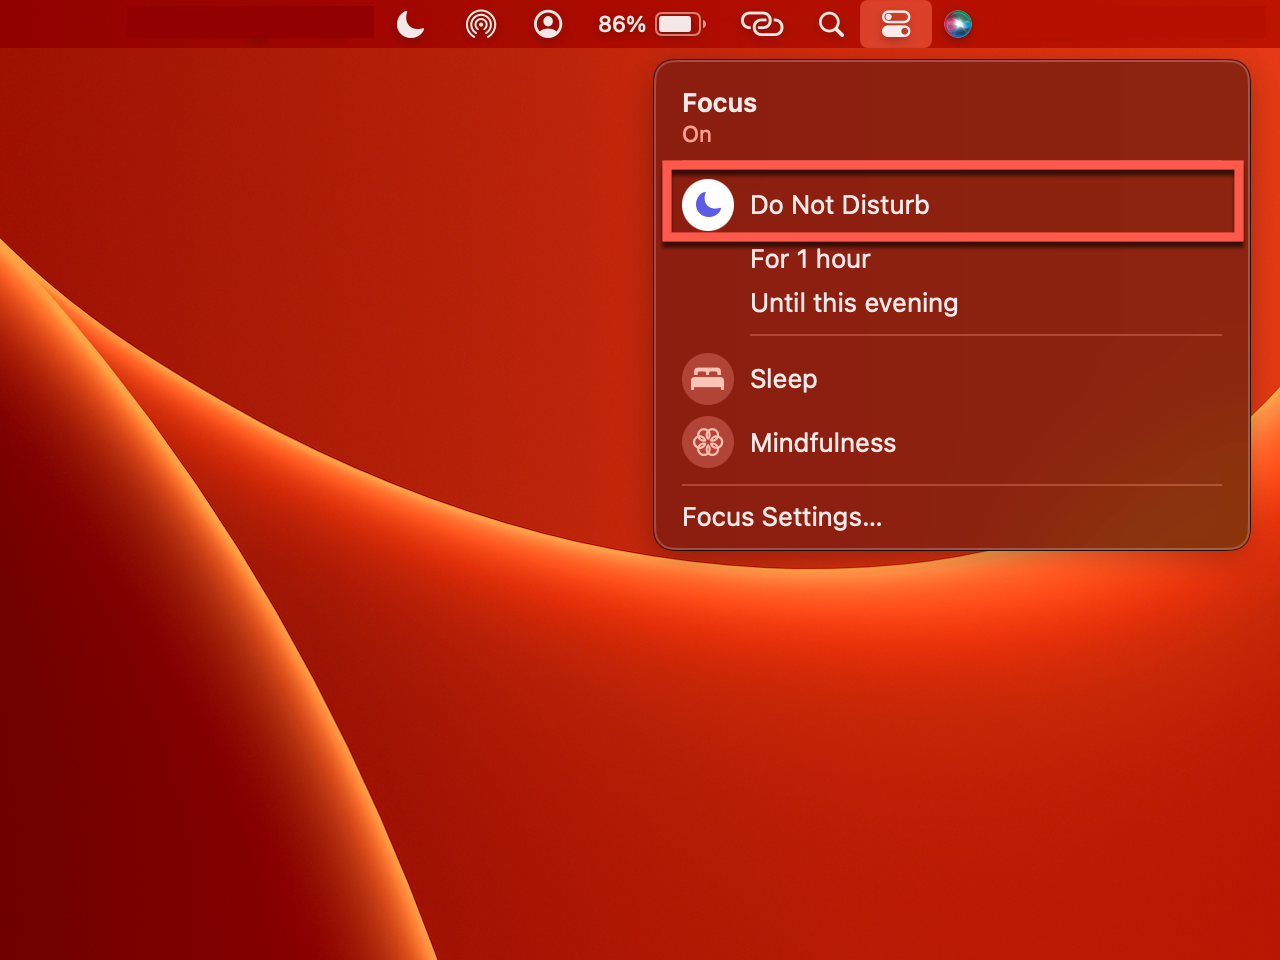Toggle off the Do Not Disturb moon icon

[x=708, y=205]
